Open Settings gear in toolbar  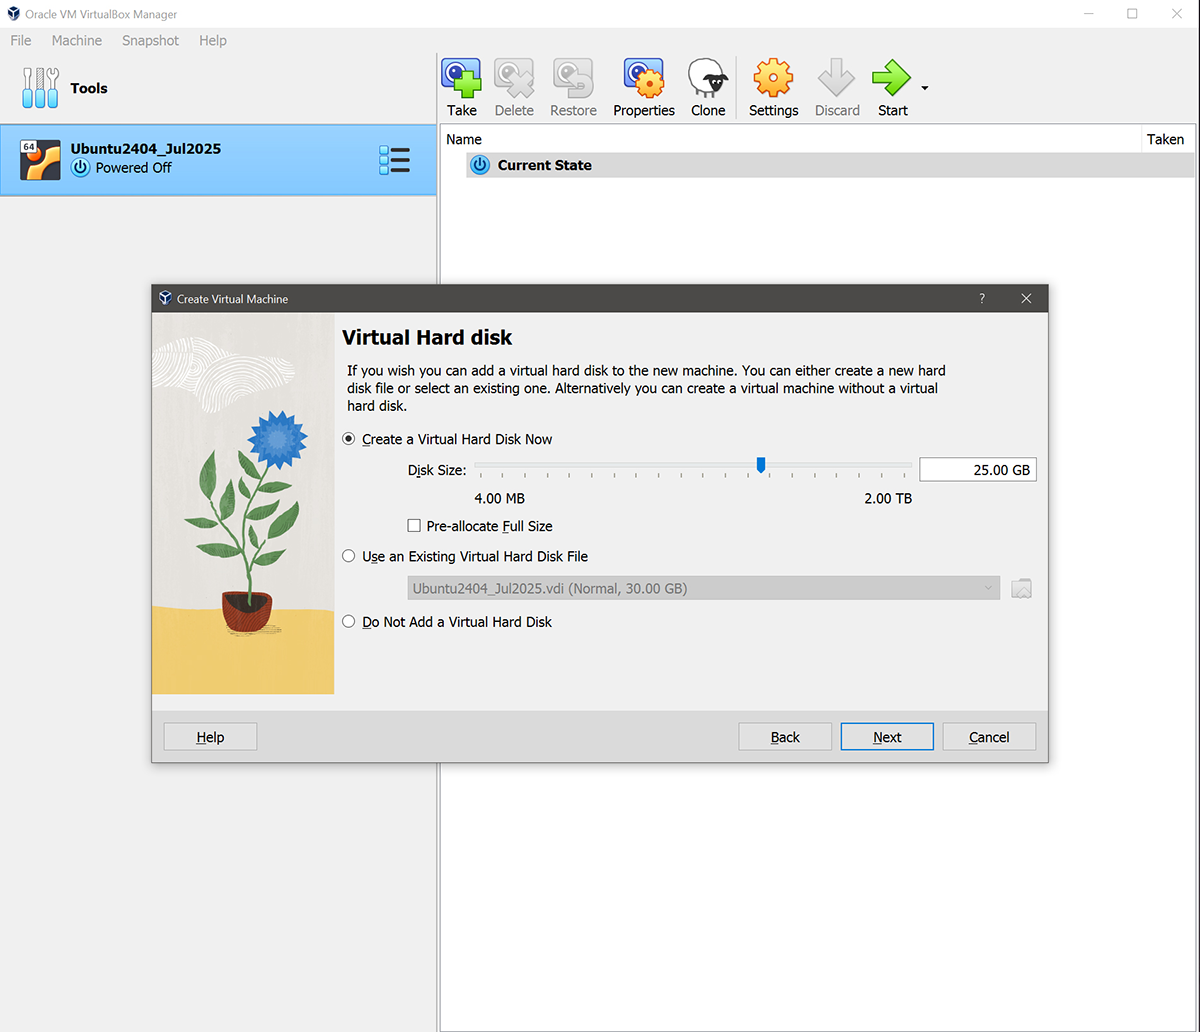(x=773, y=78)
